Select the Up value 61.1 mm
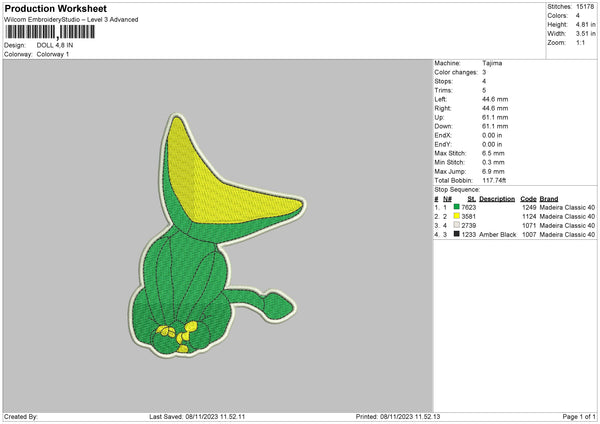 pos(495,117)
